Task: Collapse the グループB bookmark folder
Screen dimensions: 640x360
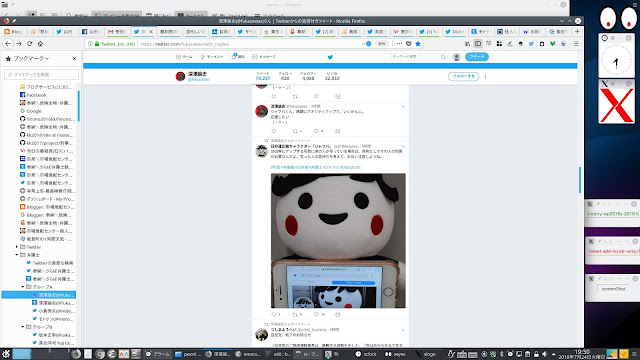Action: pos(23,327)
